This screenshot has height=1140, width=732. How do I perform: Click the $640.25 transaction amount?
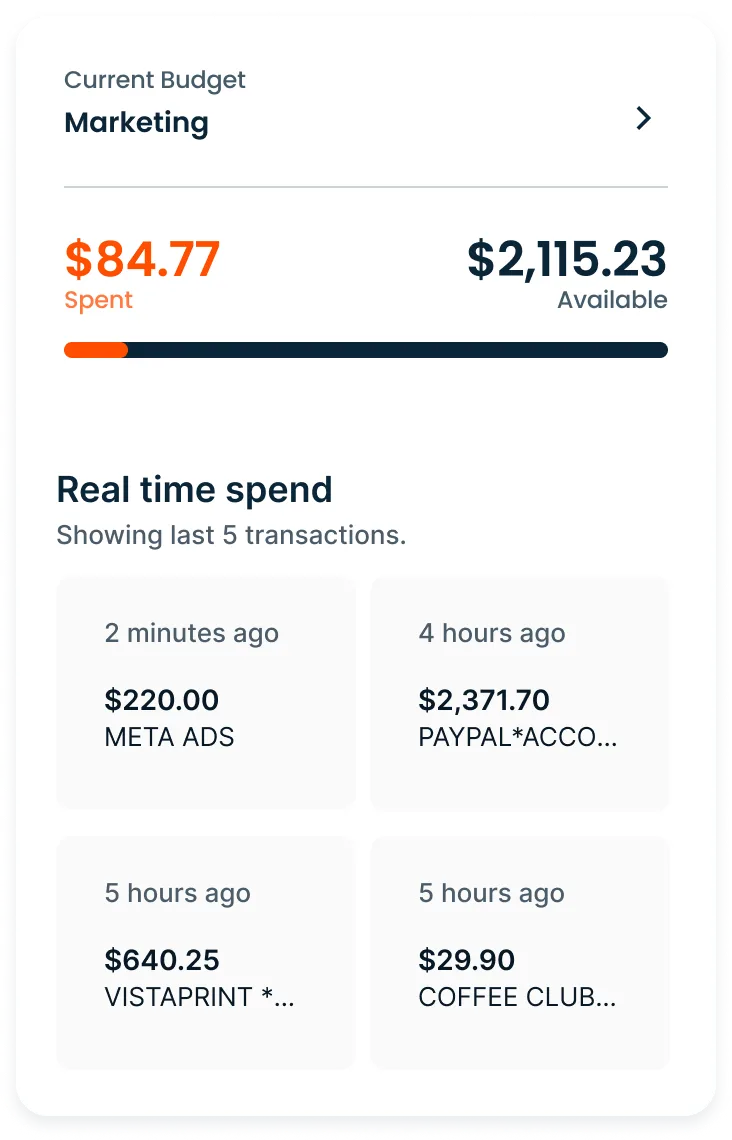coord(162,960)
